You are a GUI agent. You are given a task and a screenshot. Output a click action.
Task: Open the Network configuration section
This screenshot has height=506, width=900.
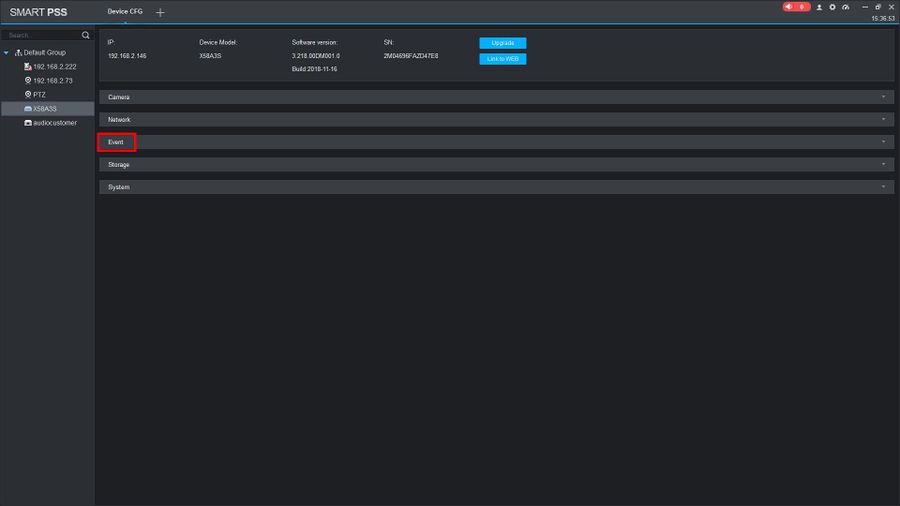(496, 119)
